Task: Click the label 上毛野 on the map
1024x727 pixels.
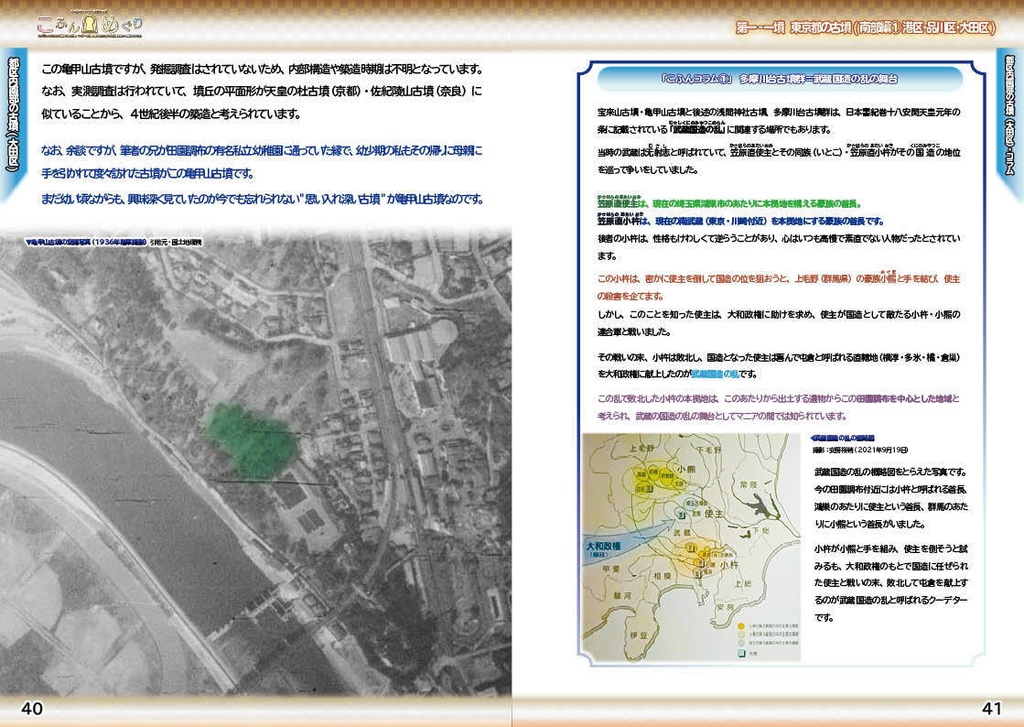Action: (x=643, y=449)
